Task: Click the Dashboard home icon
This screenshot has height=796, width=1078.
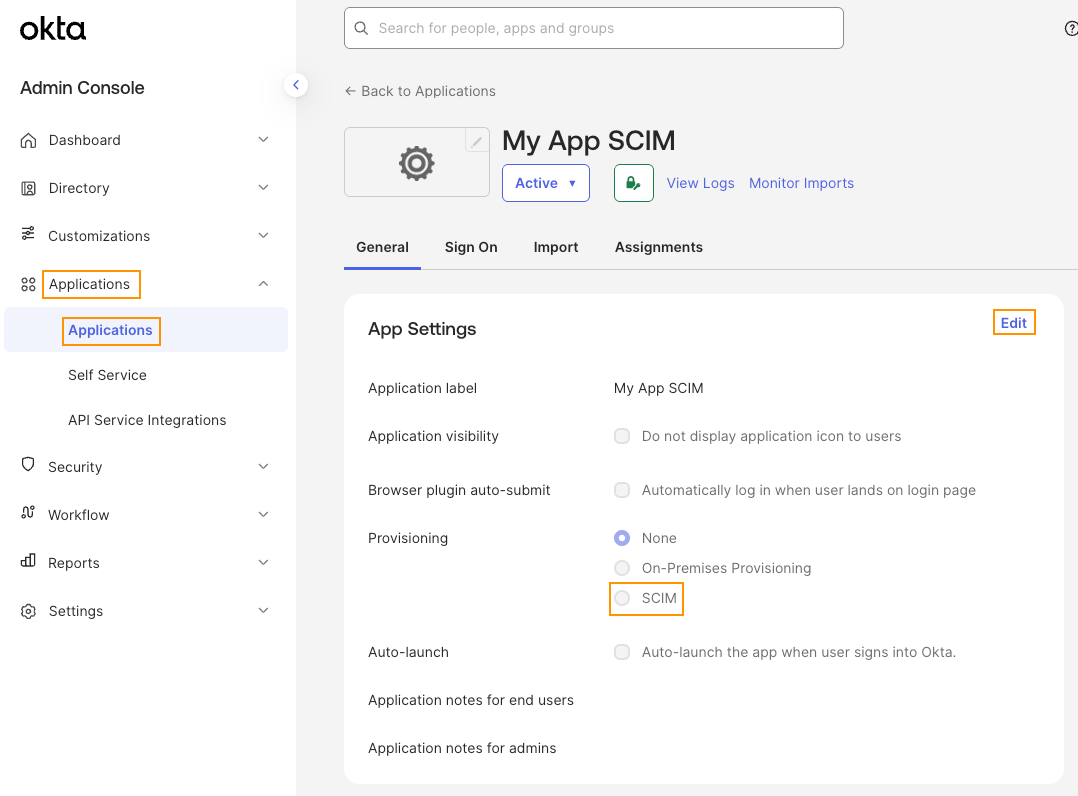Action: [28, 140]
